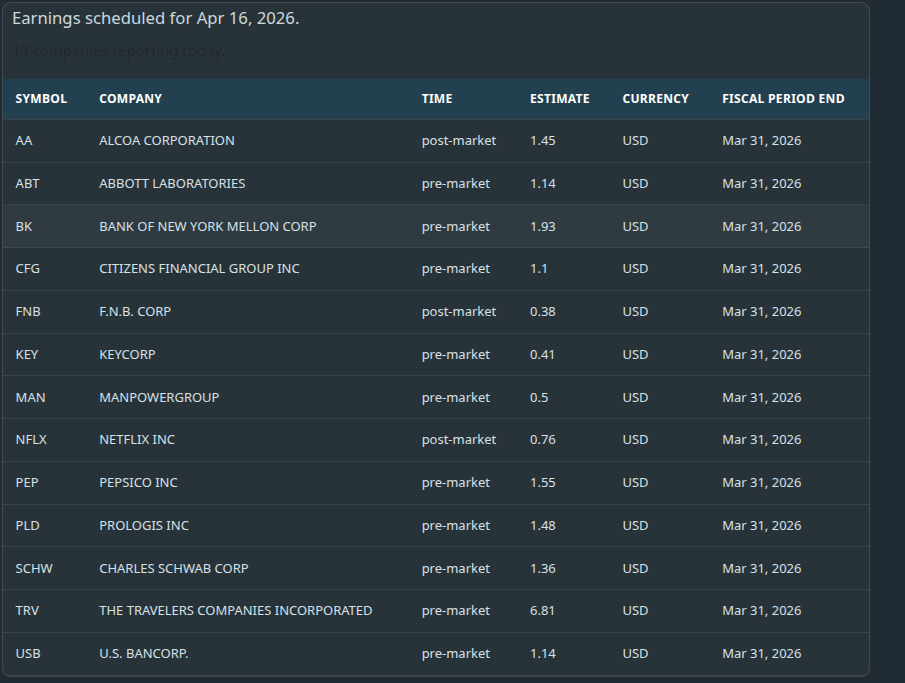Select CITIZENS FINANCIAL GROUP INC row
905x683 pixels.
coord(199,269)
